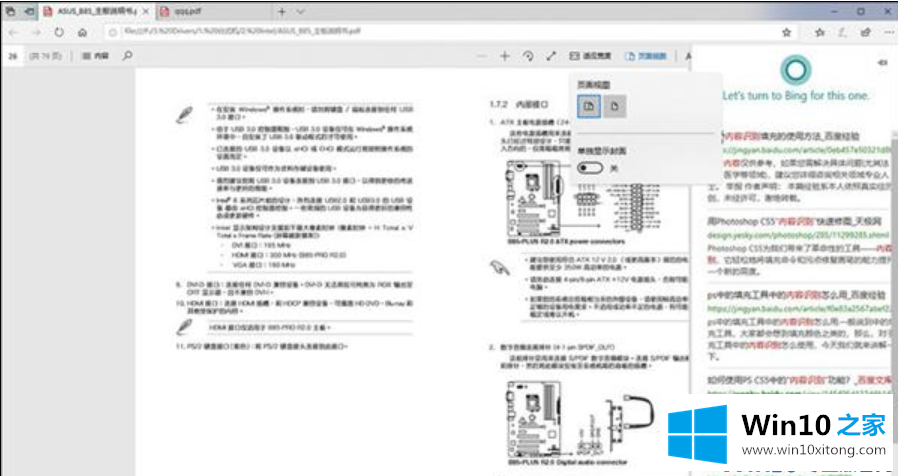Go to the home page
The image size is (898, 476).
pos(82,32)
